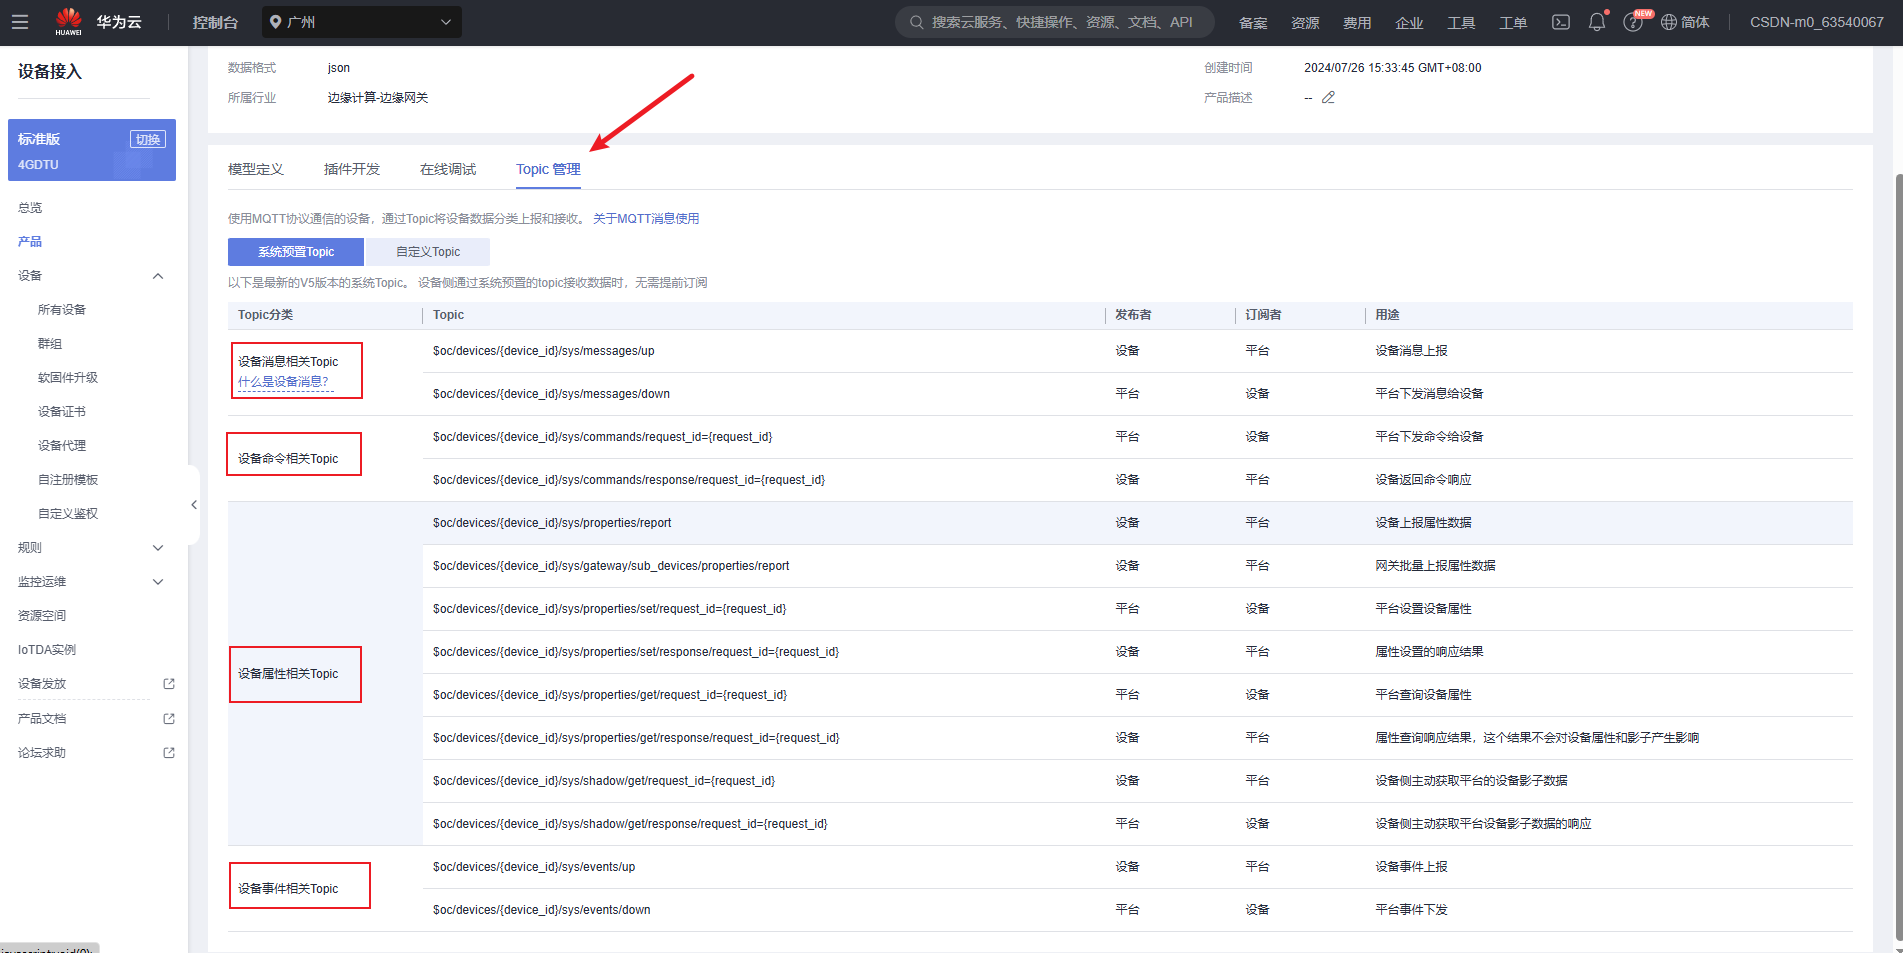This screenshot has height=953, width=1903.
Task: Click the gateway/sub_devices/properties/report topic
Action: tap(611, 566)
